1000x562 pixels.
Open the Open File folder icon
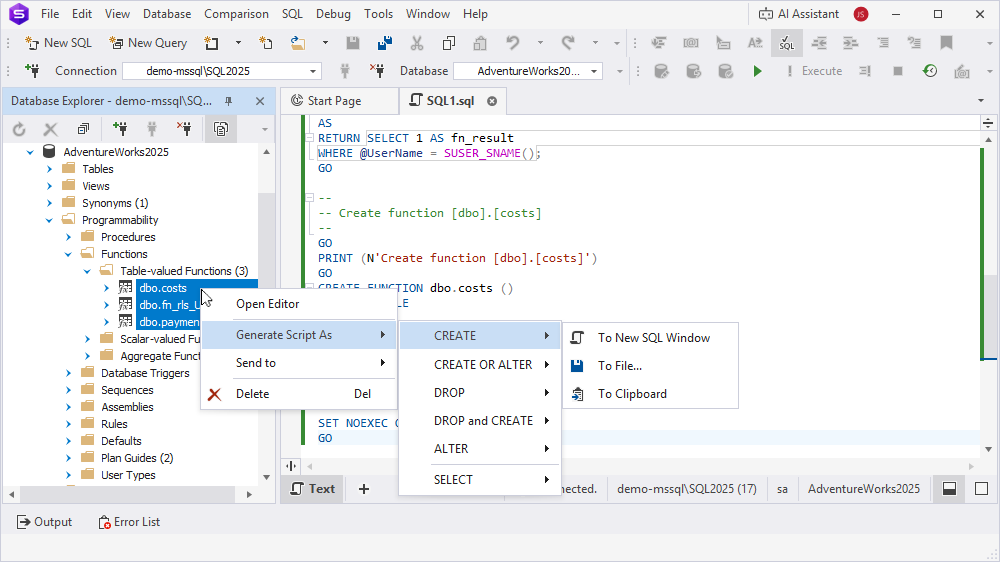[298, 43]
